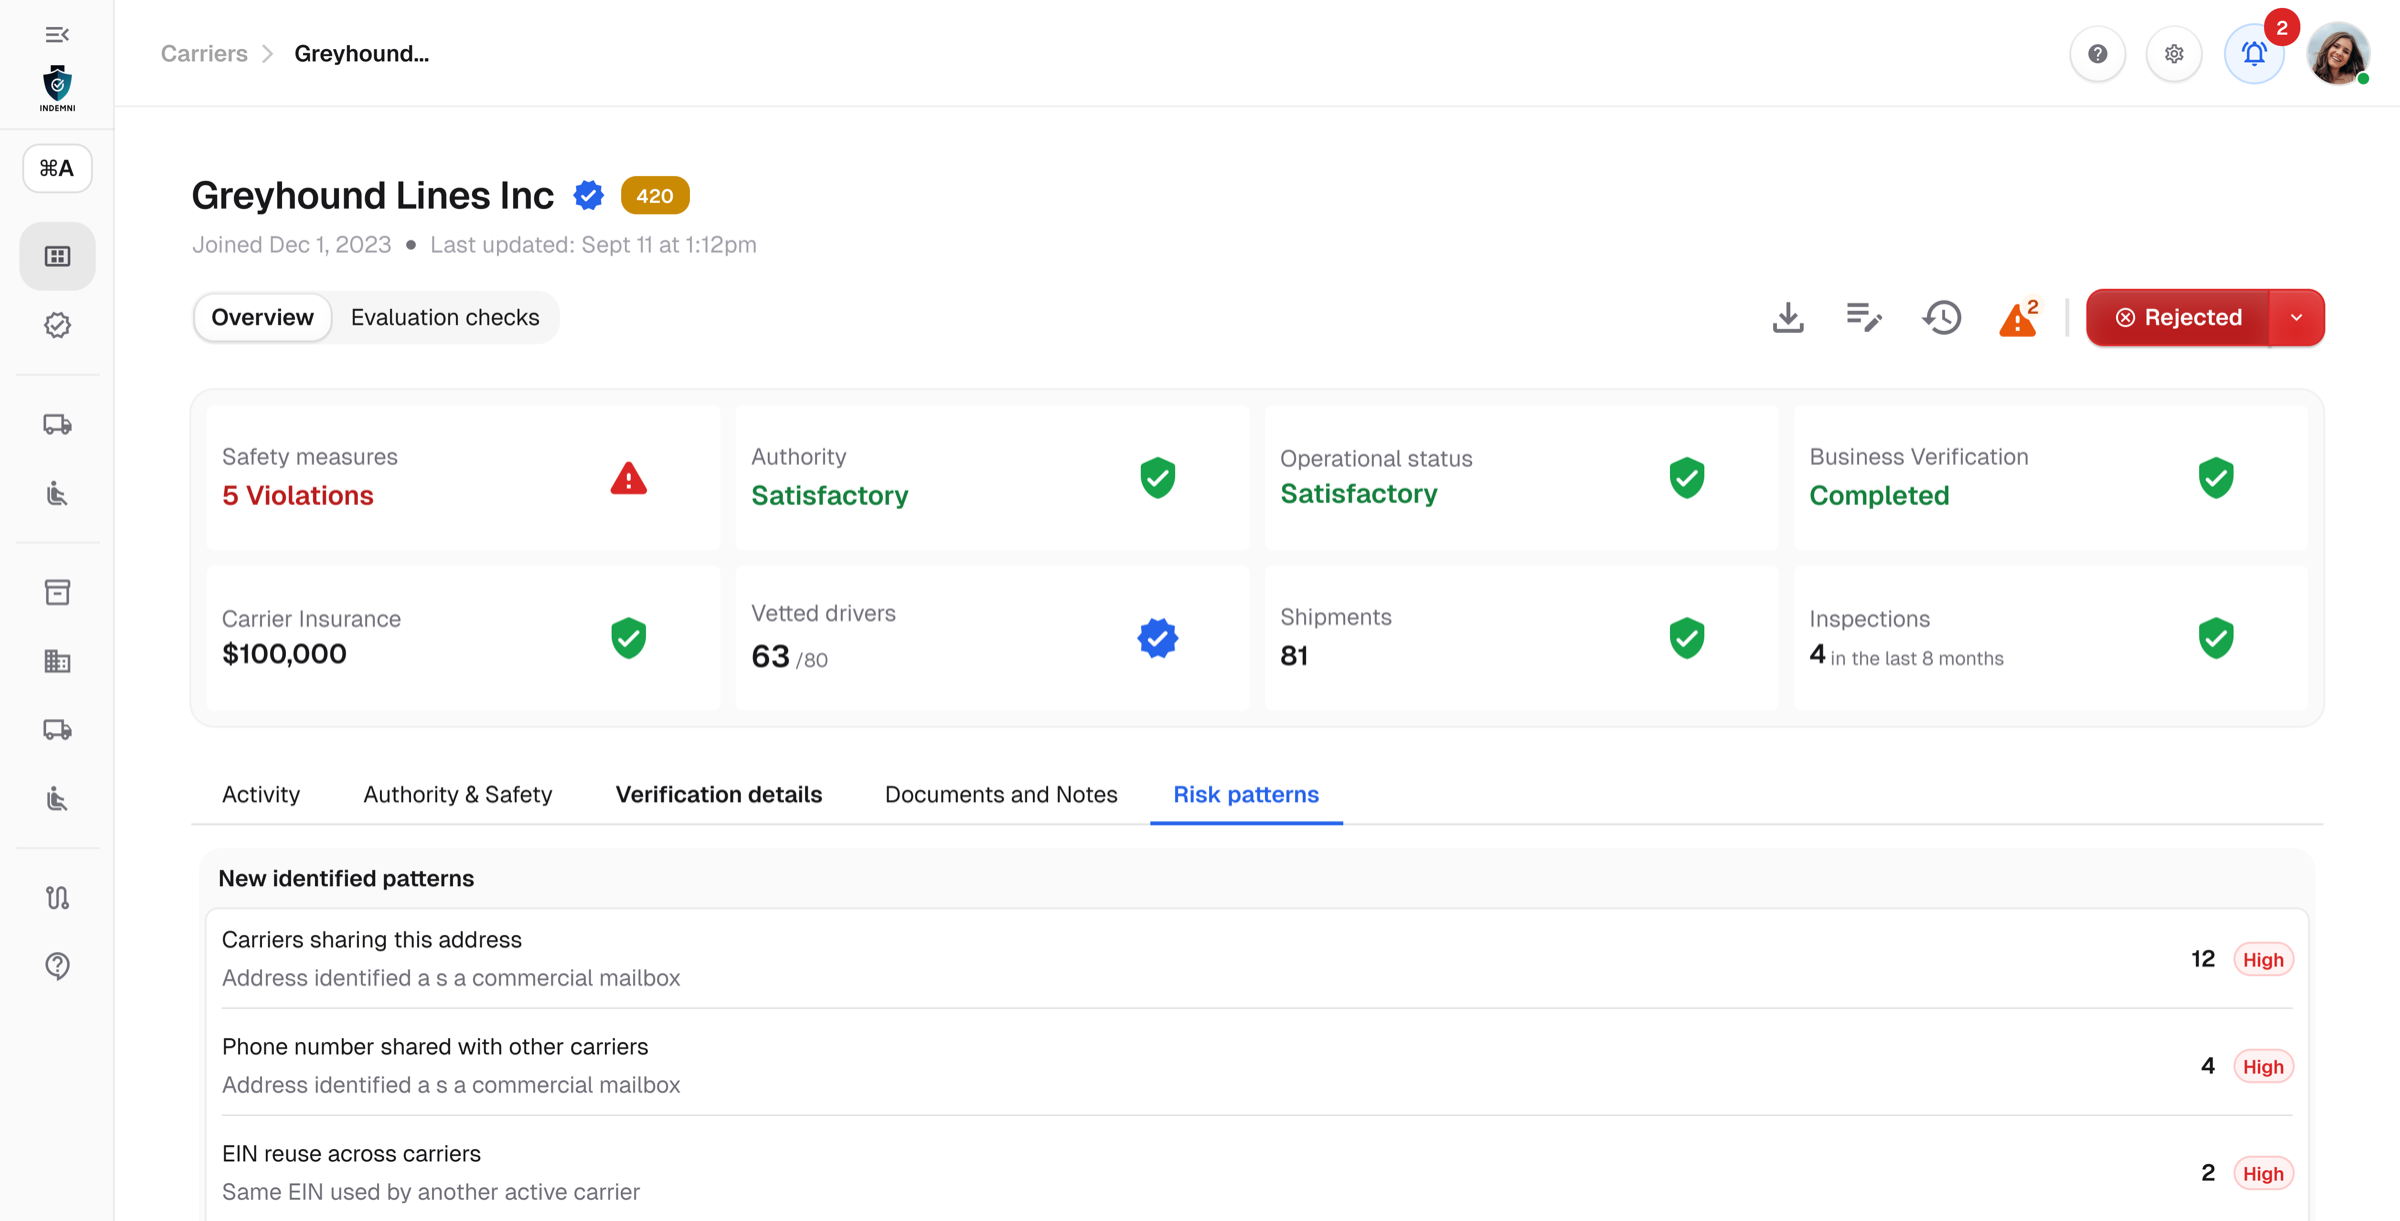Download the carrier report
Screen dimensions: 2400x1221
pos(1788,318)
